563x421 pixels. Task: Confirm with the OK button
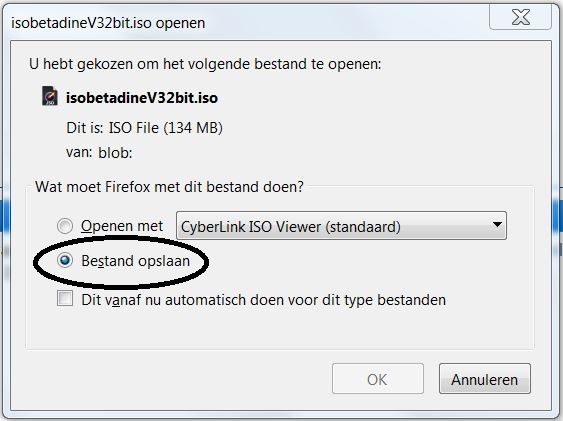tap(378, 379)
